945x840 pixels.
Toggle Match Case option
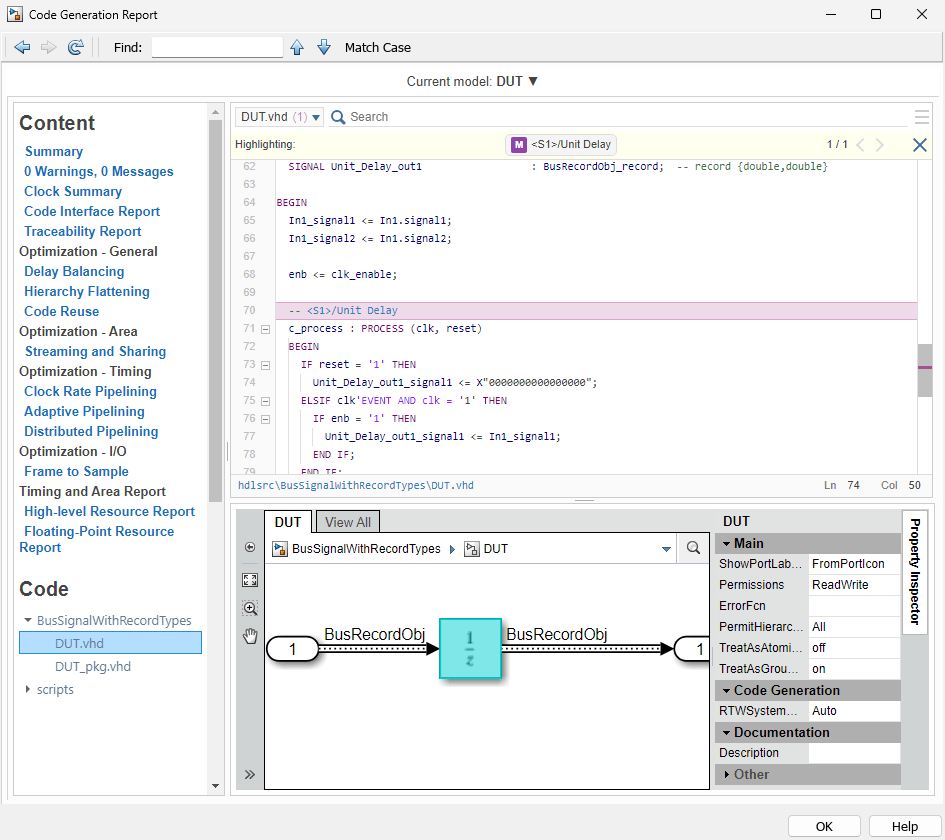point(377,47)
